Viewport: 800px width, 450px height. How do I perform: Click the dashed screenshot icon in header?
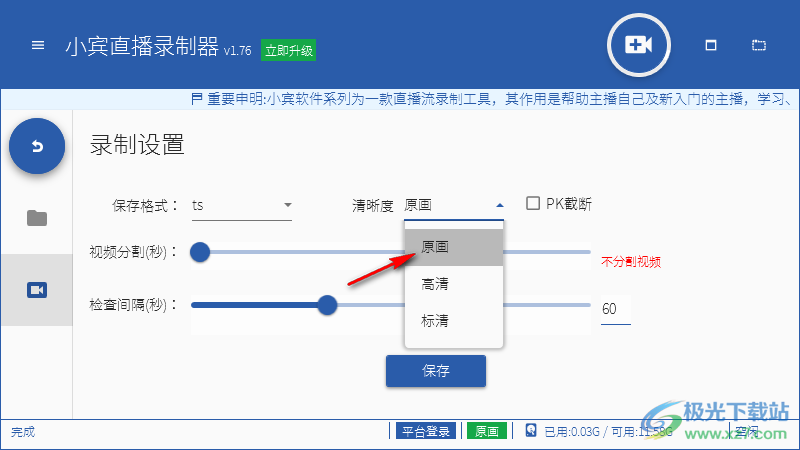(759, 45)
